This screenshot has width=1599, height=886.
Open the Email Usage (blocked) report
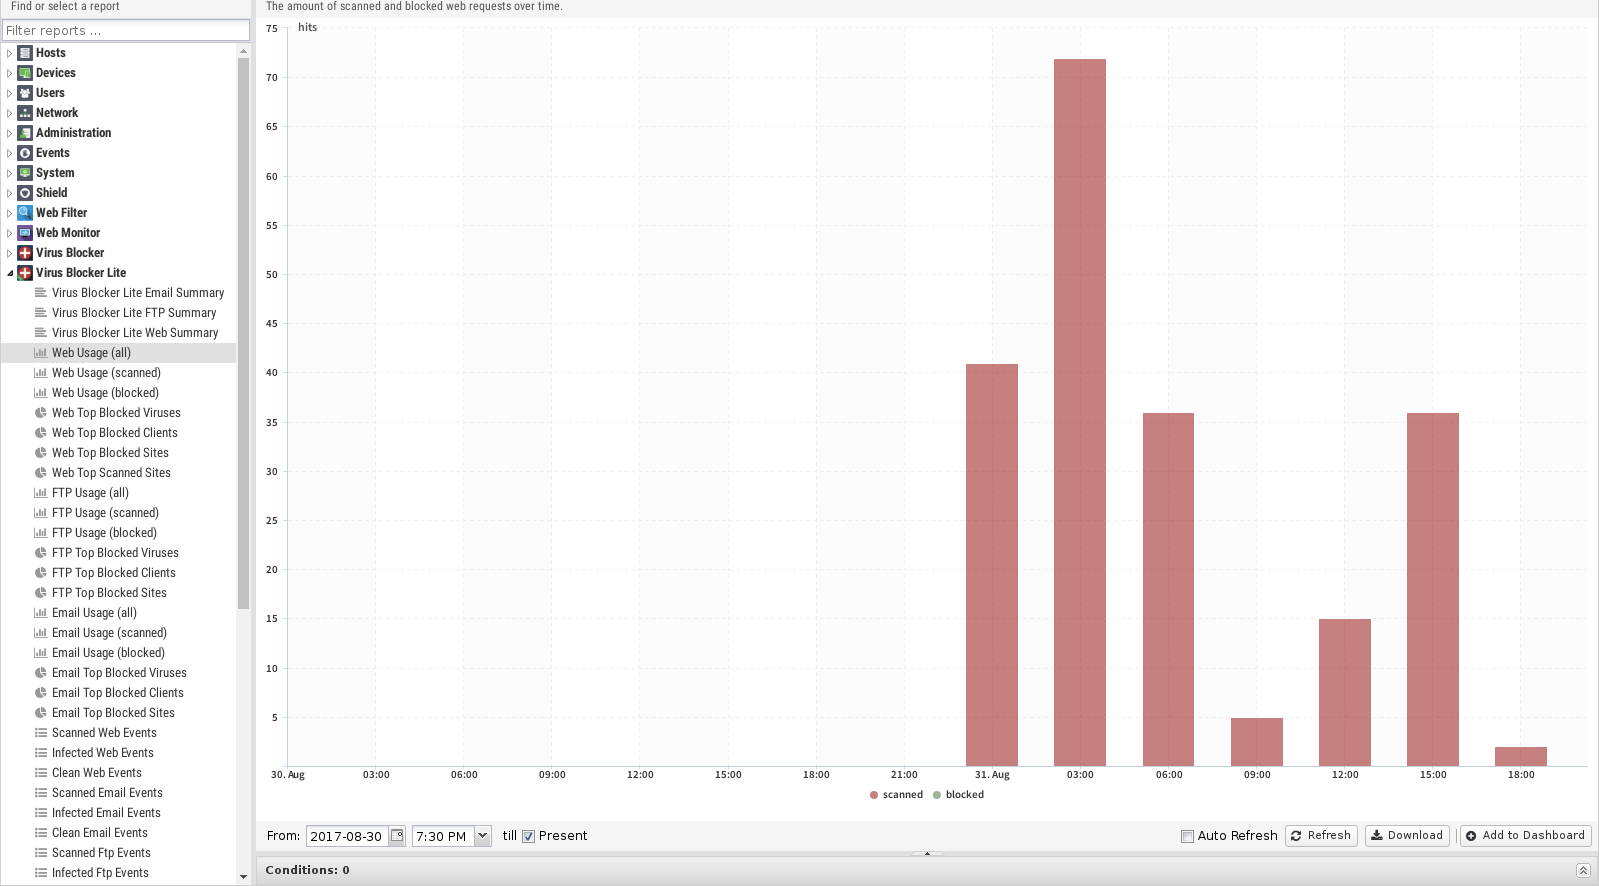click(108, 653)
